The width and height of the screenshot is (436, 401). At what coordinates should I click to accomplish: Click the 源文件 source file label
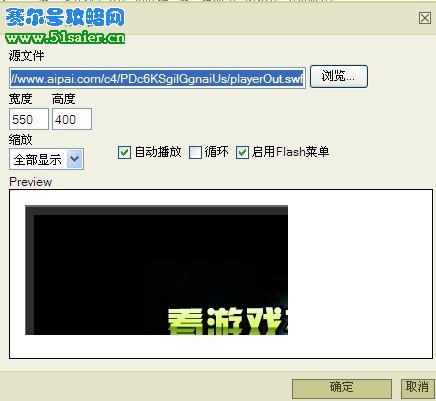tap(26, 56)
